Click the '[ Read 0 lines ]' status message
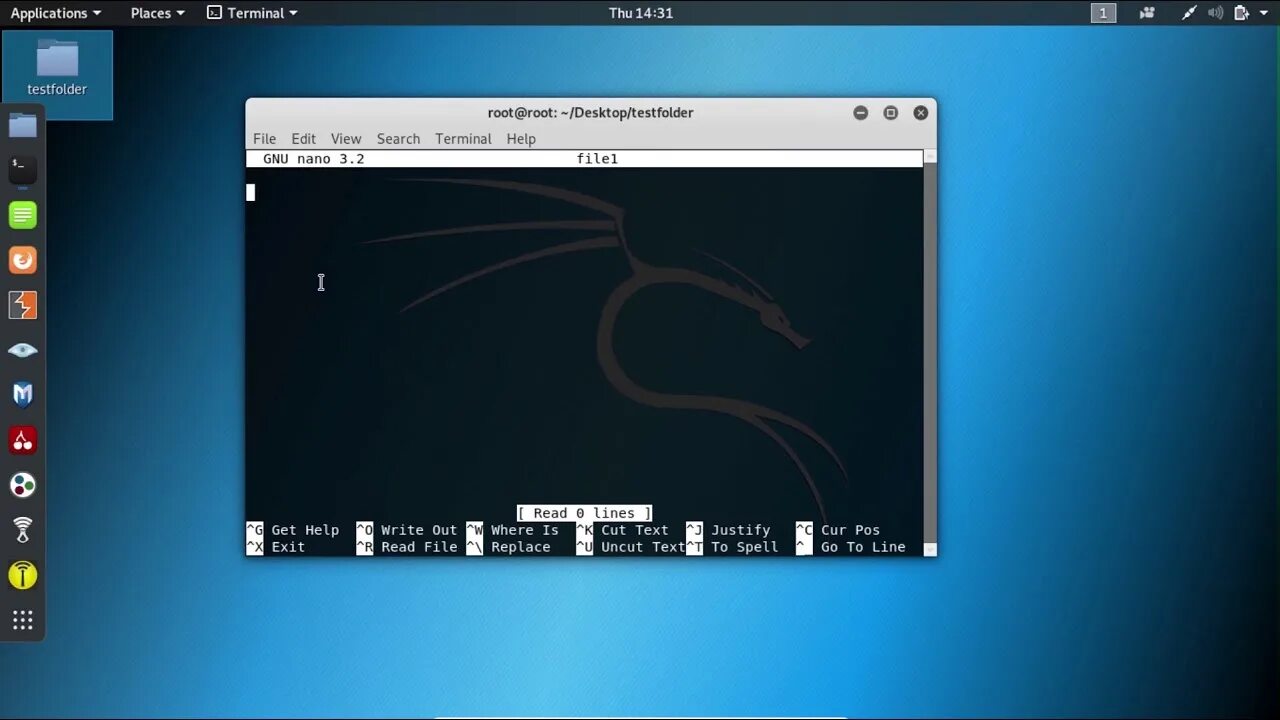This screenshot has height=720, width=1280. tap(584, 513)
